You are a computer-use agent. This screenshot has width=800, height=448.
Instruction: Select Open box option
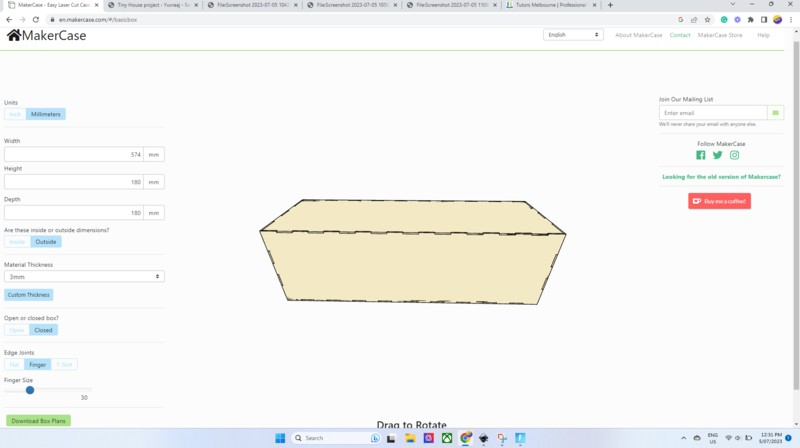(x=17, y=330)
